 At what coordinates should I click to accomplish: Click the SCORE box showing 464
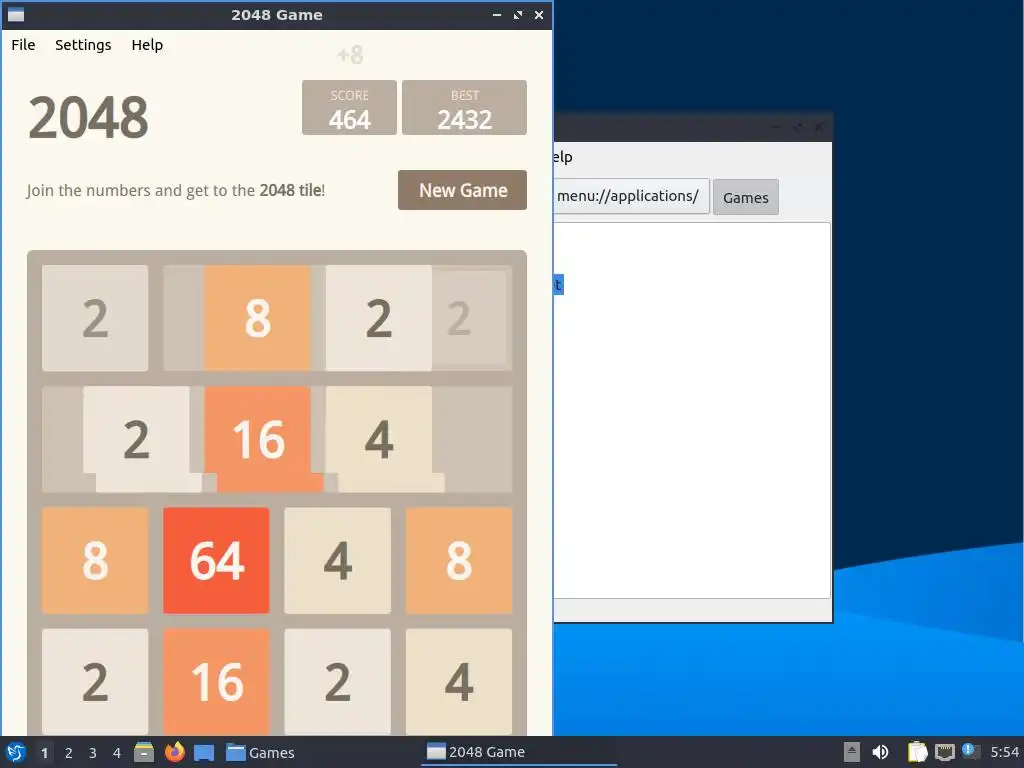click(x=349, y=108)
